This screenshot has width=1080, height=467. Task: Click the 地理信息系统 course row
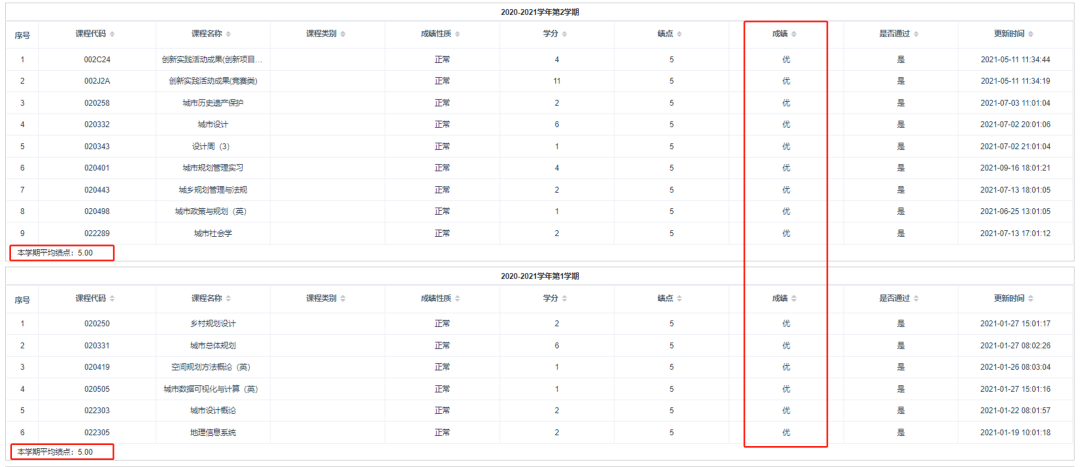[213, 432]
